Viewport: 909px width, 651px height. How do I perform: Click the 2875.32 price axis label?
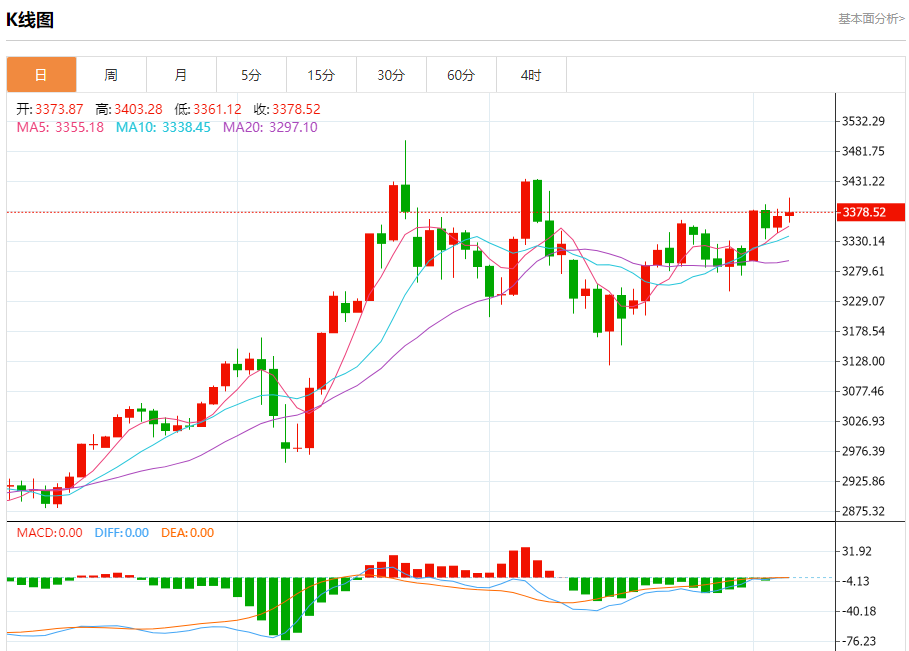863,511
